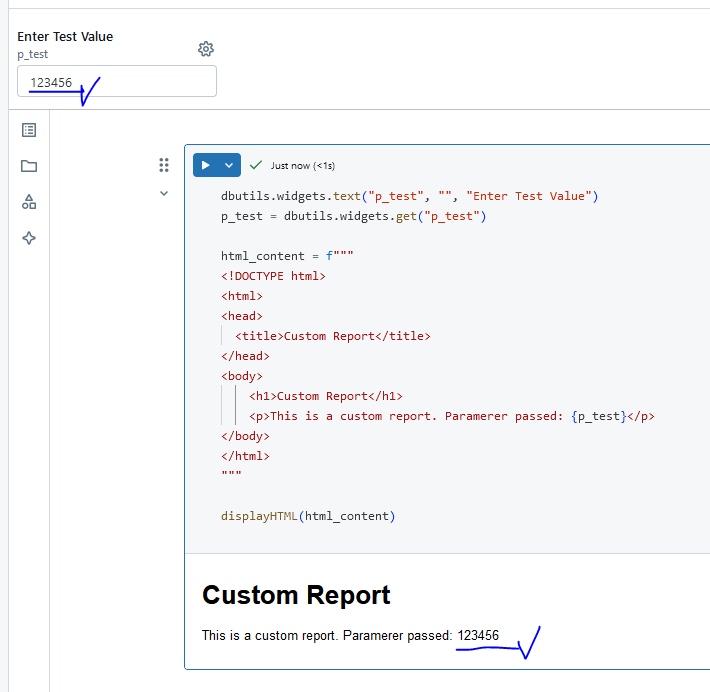Screen dimensions: 710x692
Task: Click the "Custom Report" output heading
Action: pos(296,595)
